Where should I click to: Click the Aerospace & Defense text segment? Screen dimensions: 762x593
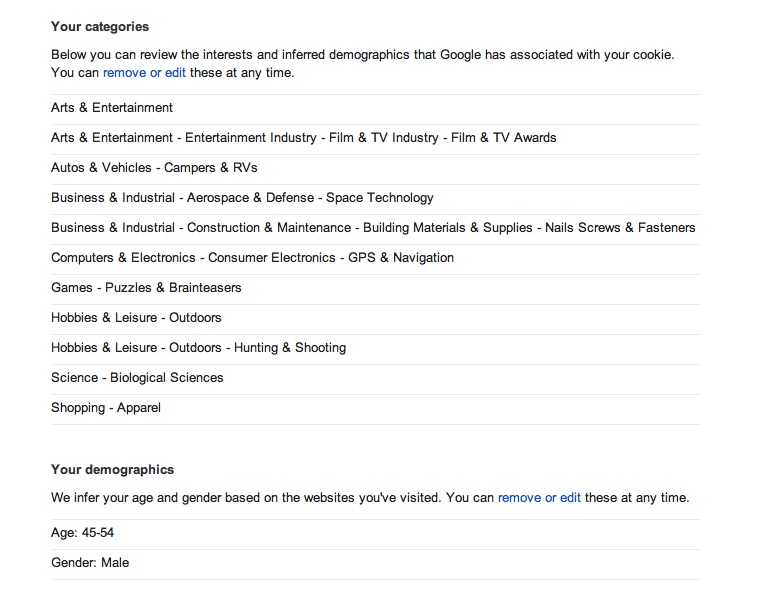[x=250, y=198]
